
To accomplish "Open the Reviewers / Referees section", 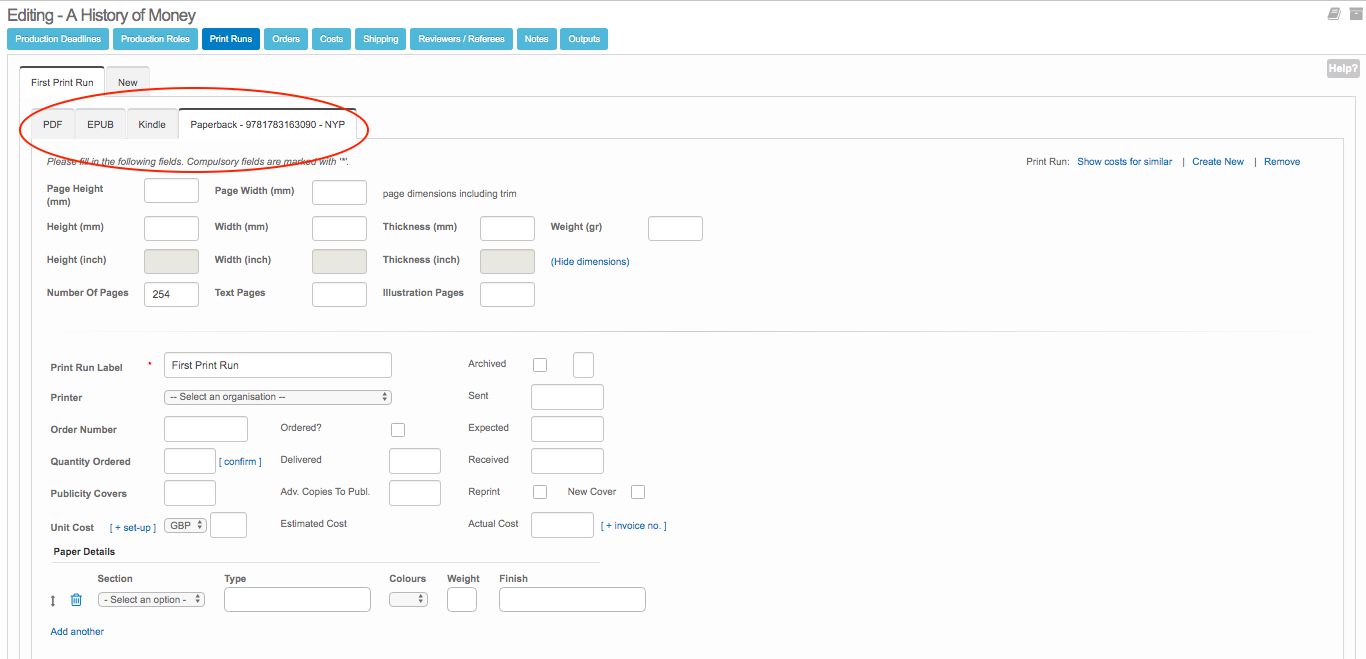I will click(x=460, y=39).
